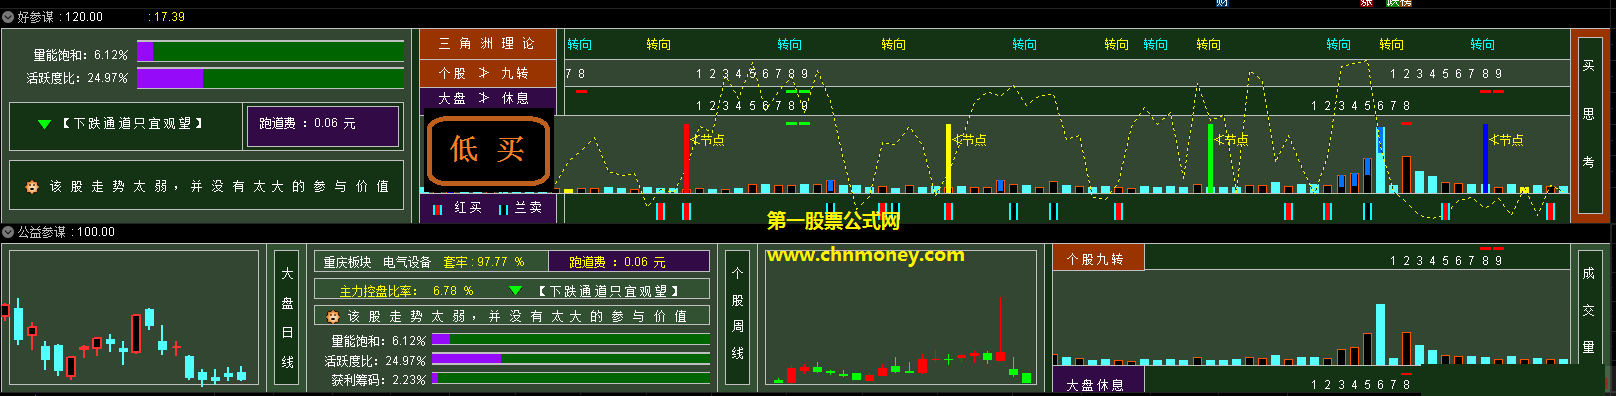The width and height of the screenshot is (1616, 396).
Task: Click the lower 该股走势太弱 message text
Action: [x=516, y=316]
